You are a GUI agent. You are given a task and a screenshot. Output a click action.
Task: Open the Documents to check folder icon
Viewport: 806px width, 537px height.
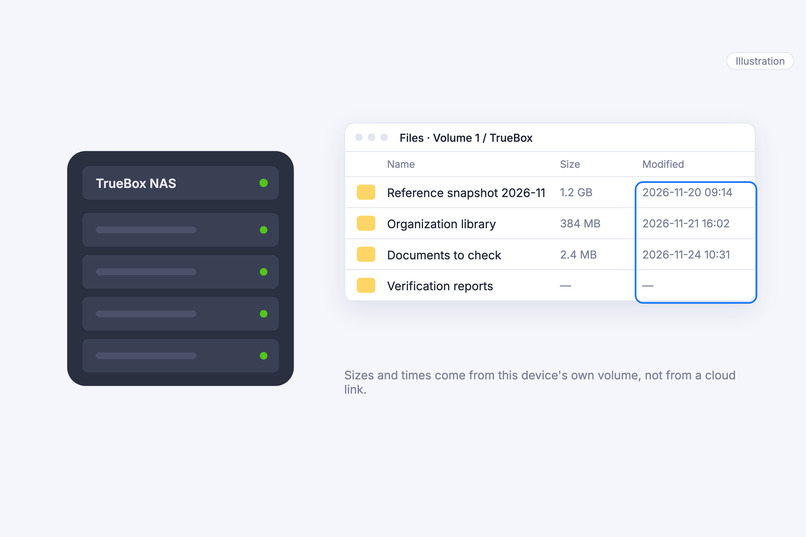click(366, 254)
